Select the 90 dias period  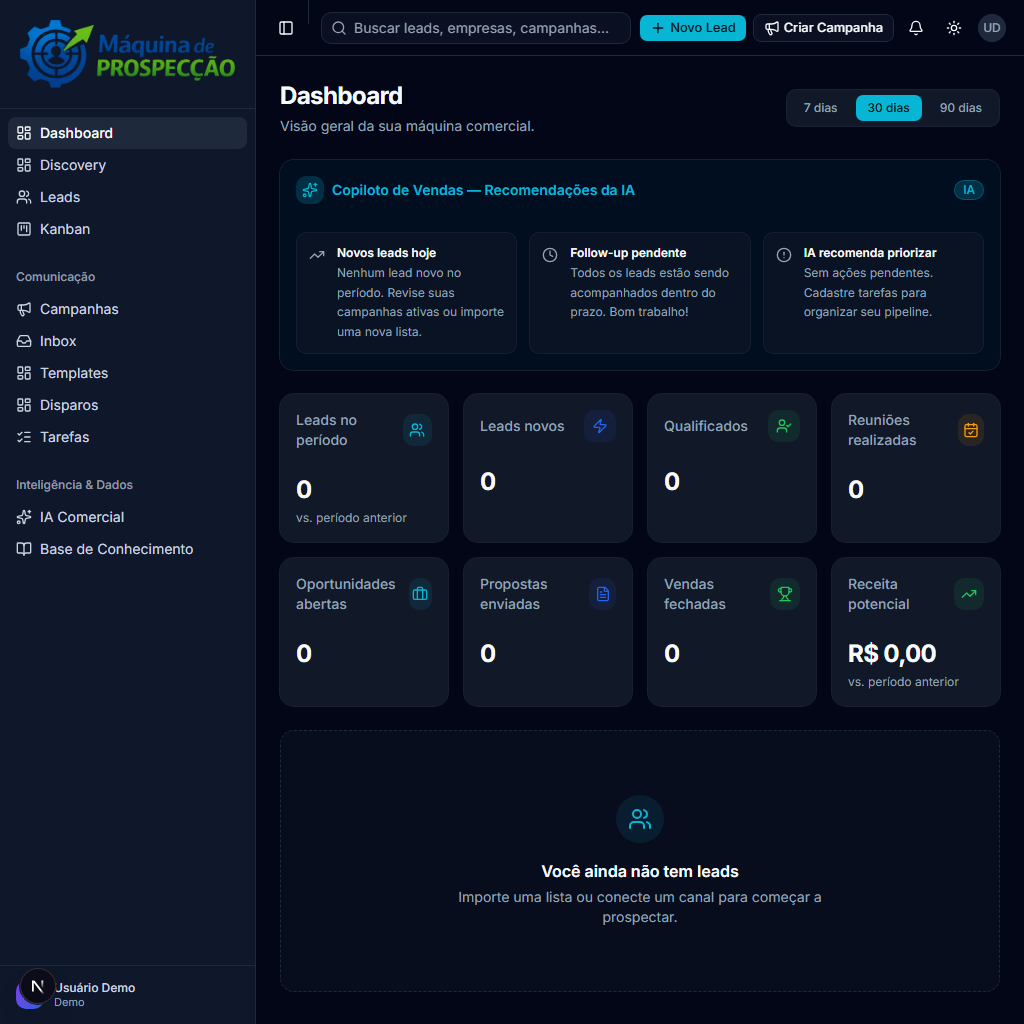point(960,108)
